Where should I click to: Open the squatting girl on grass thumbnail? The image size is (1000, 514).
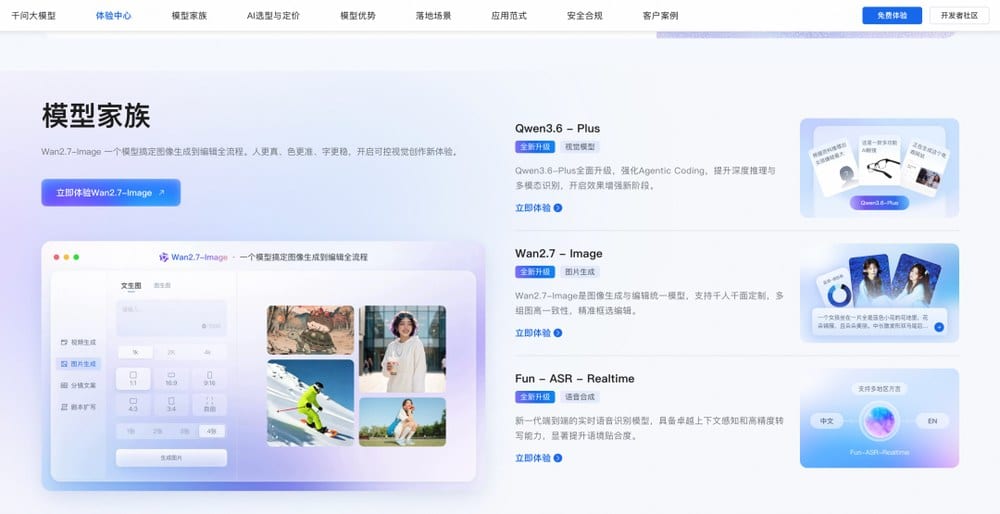click(x=402, y=422)
